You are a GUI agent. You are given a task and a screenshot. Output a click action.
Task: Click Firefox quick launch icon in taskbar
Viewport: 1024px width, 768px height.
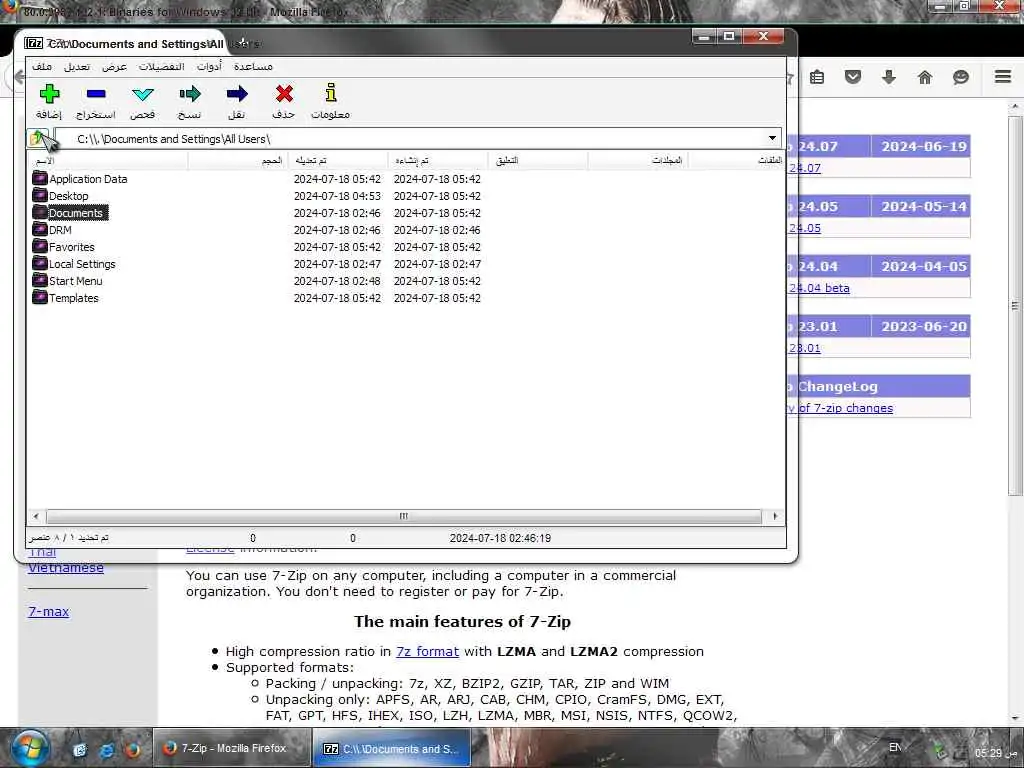pos(133,750)
